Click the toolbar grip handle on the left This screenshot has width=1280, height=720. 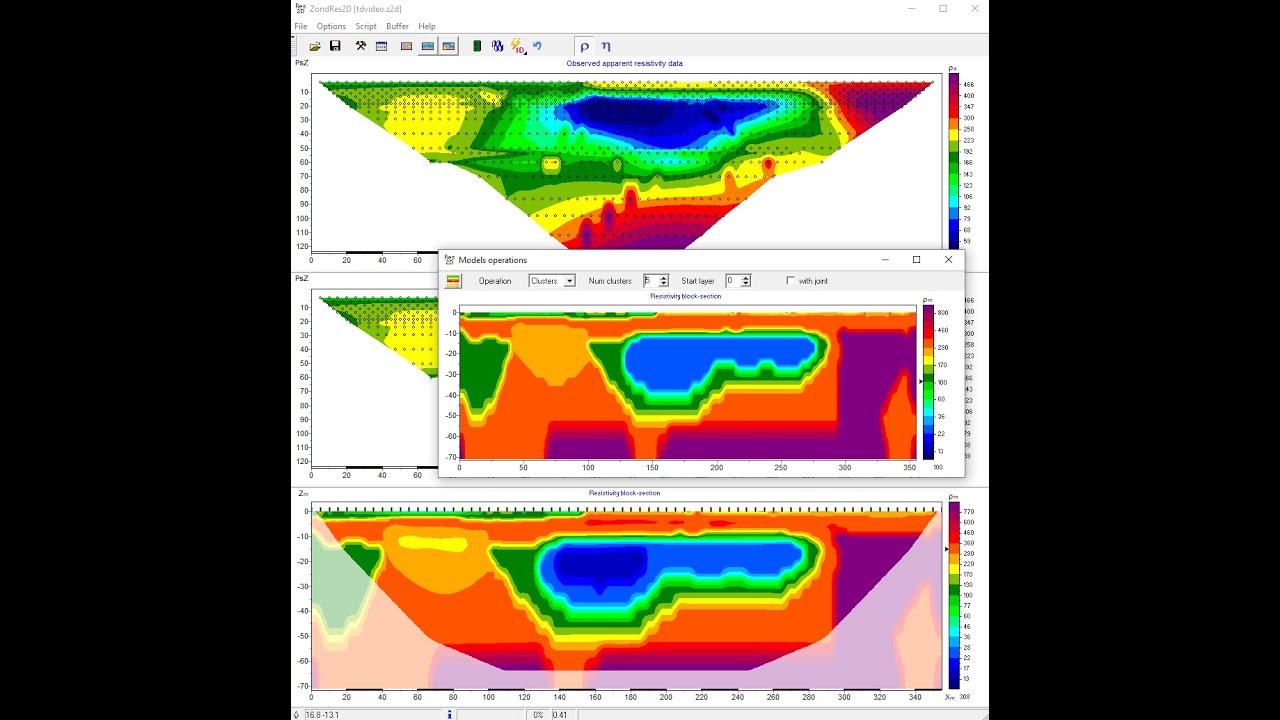click(x=293, y=45)
